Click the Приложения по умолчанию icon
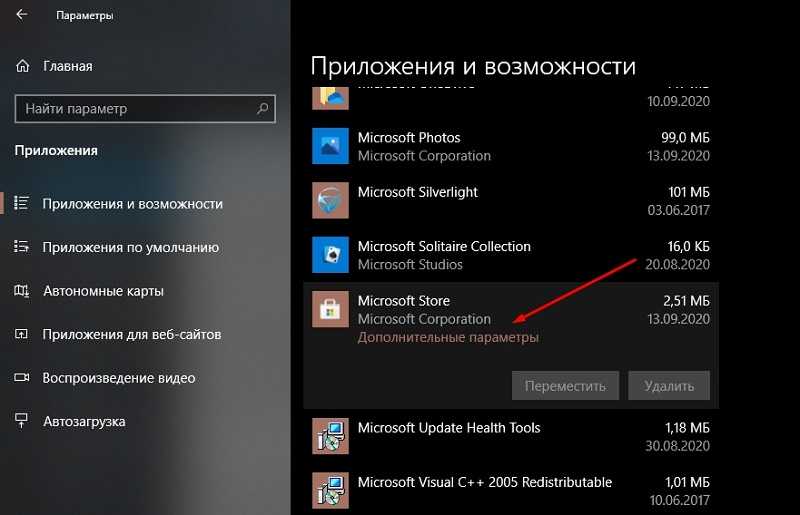800x515 pixels. pos(21,247)
